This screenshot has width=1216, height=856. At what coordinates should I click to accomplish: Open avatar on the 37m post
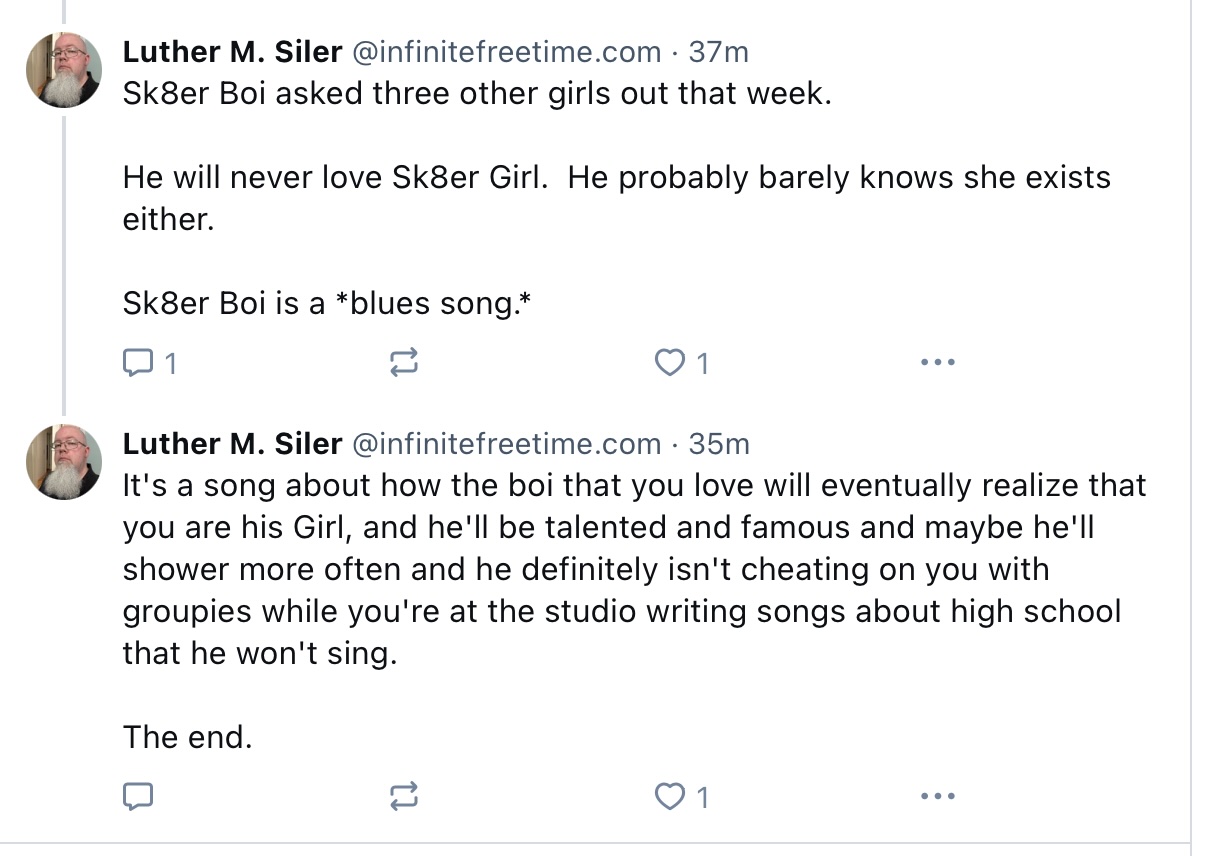click(x=64, y=70)
